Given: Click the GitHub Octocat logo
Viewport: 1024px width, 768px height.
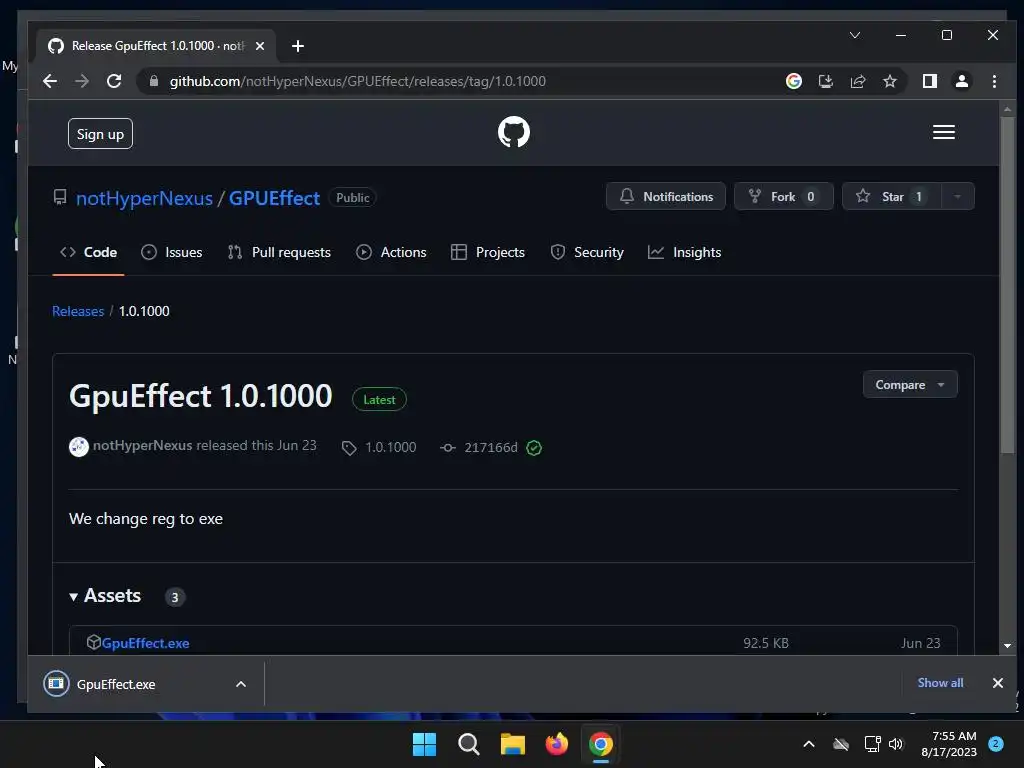Looking at the screenshot, I should [513, 133].
